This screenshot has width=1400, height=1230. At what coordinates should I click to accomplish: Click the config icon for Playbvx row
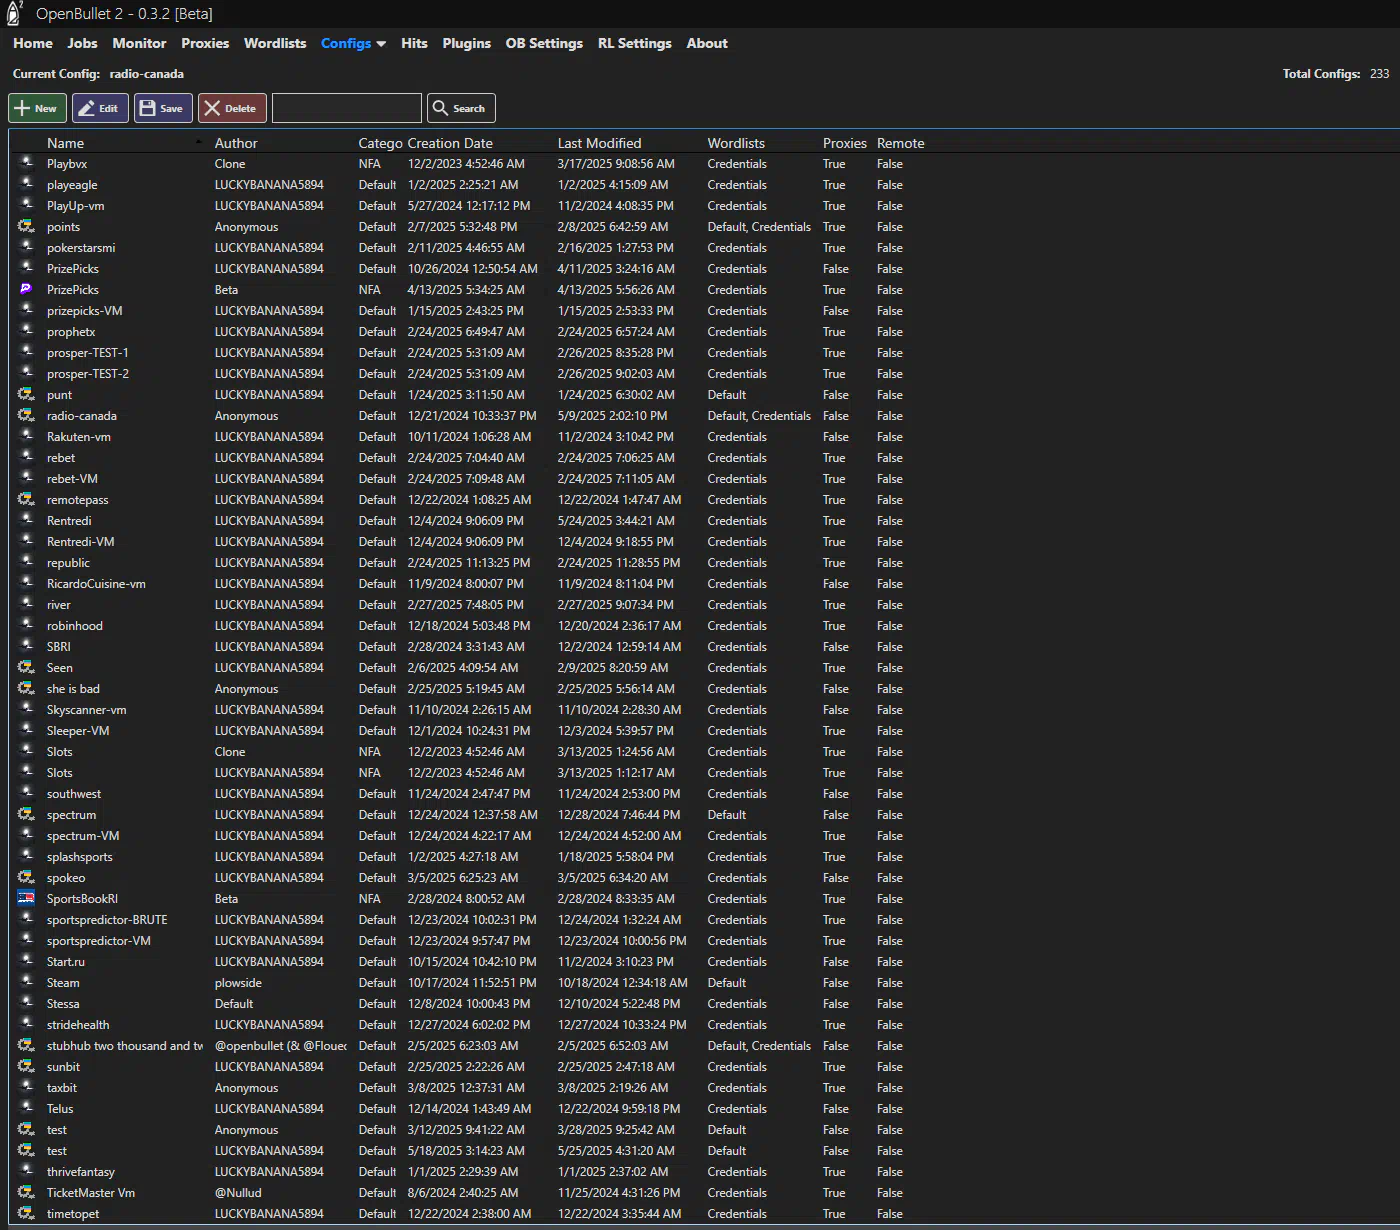pos(27,163)
